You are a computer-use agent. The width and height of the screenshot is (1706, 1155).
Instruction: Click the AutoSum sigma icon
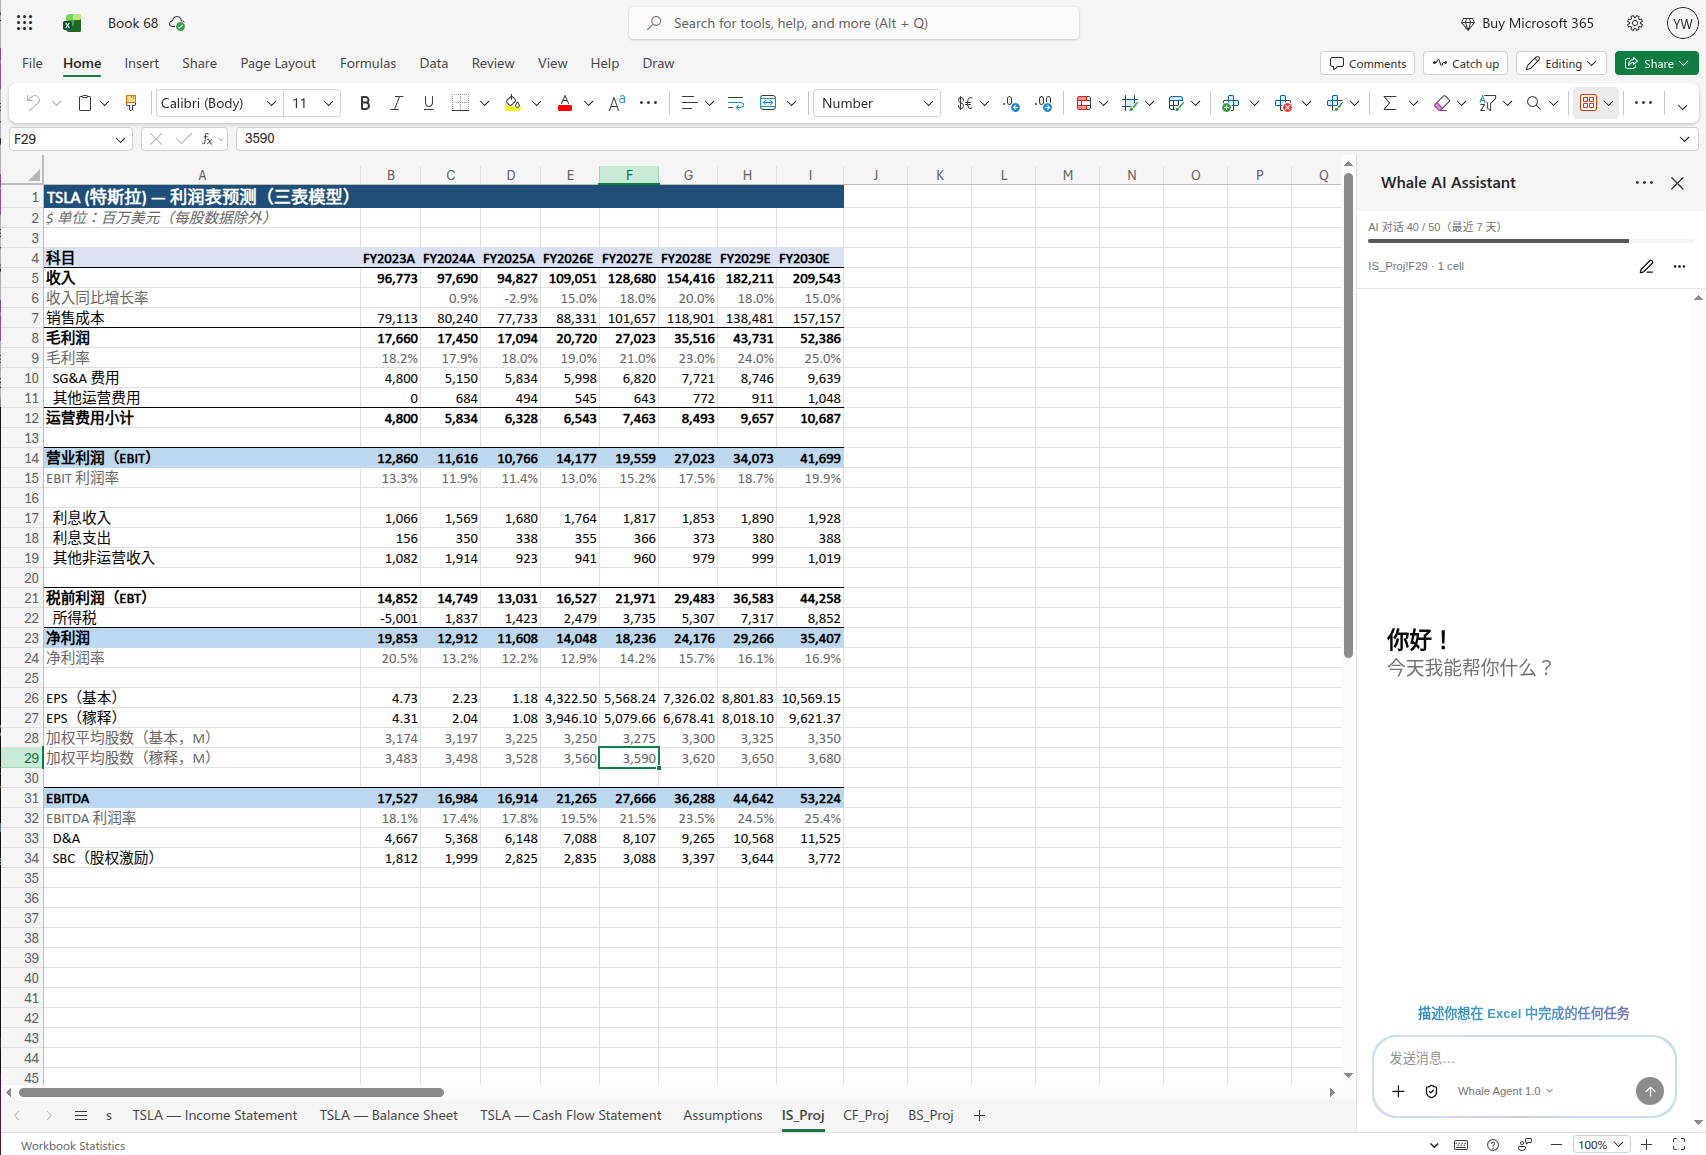[x=1389, y=103]
